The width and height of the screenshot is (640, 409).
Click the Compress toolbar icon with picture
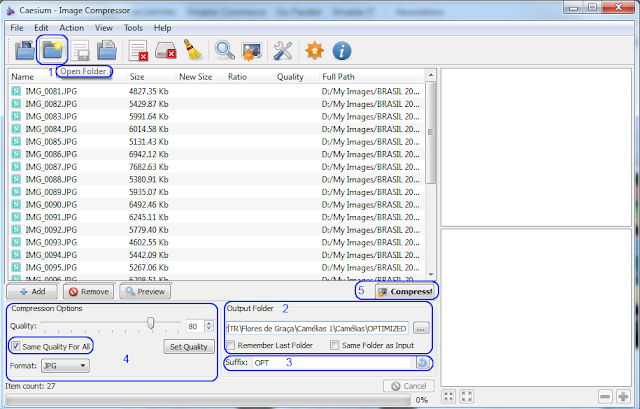click(x=251, y=51)
